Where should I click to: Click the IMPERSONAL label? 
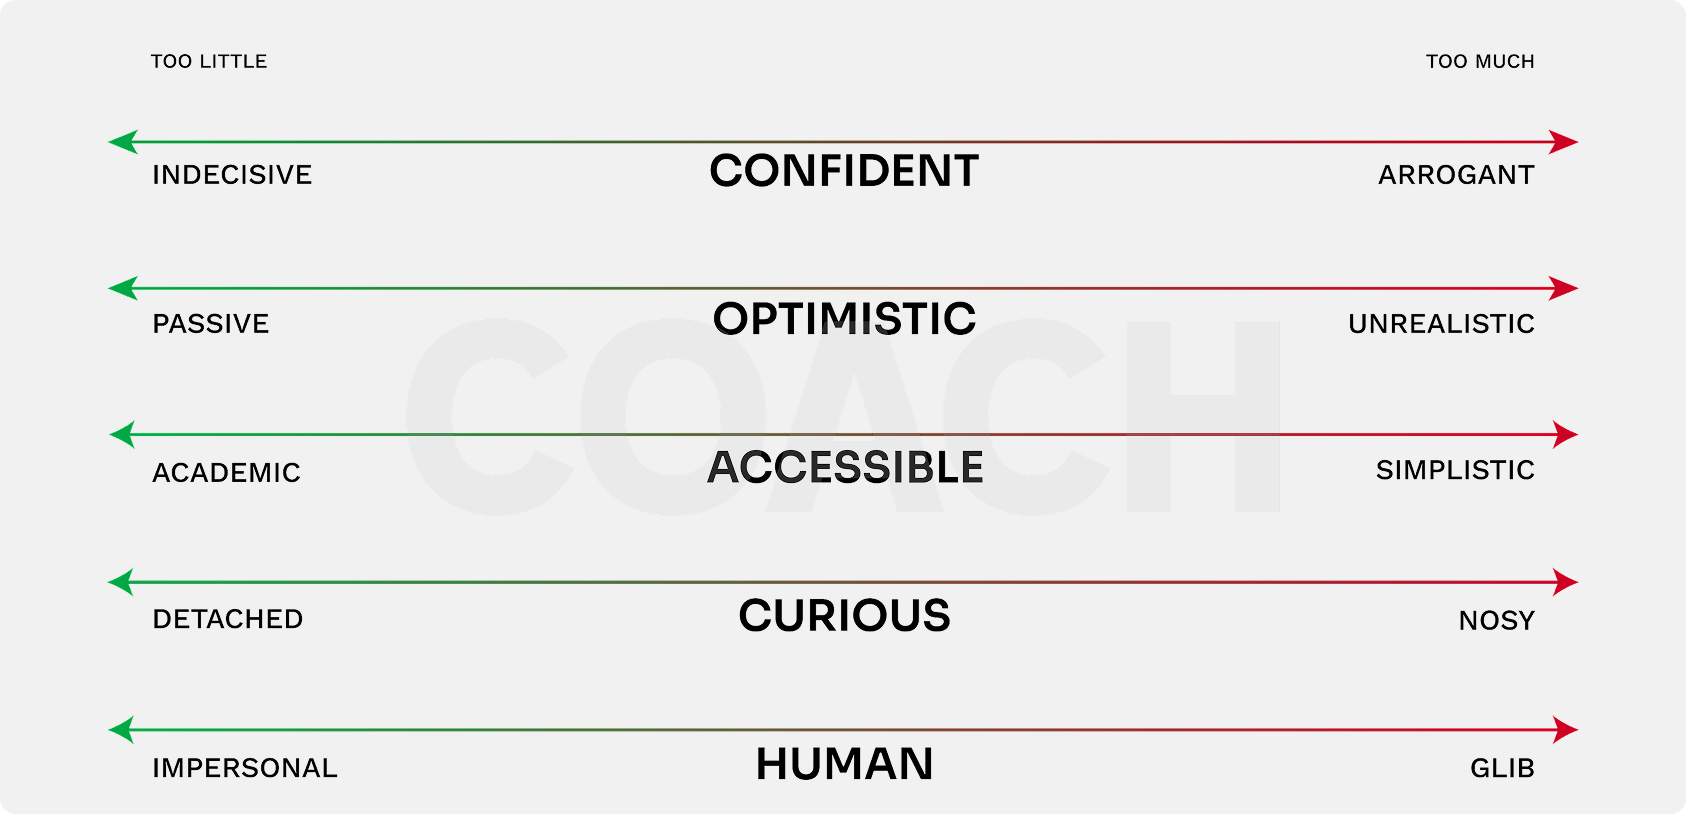tap(245, 768)
